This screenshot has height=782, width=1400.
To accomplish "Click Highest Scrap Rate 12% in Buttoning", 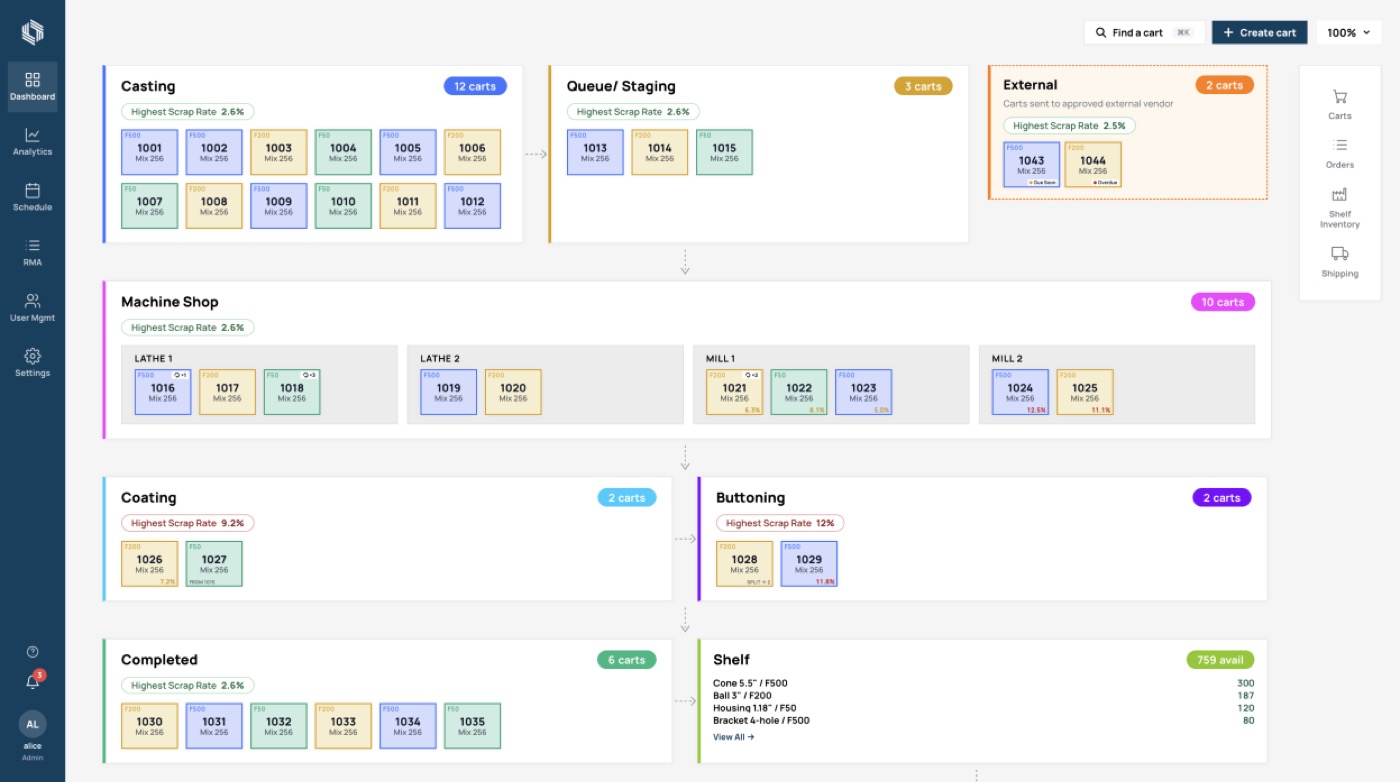I will [780, 523].
